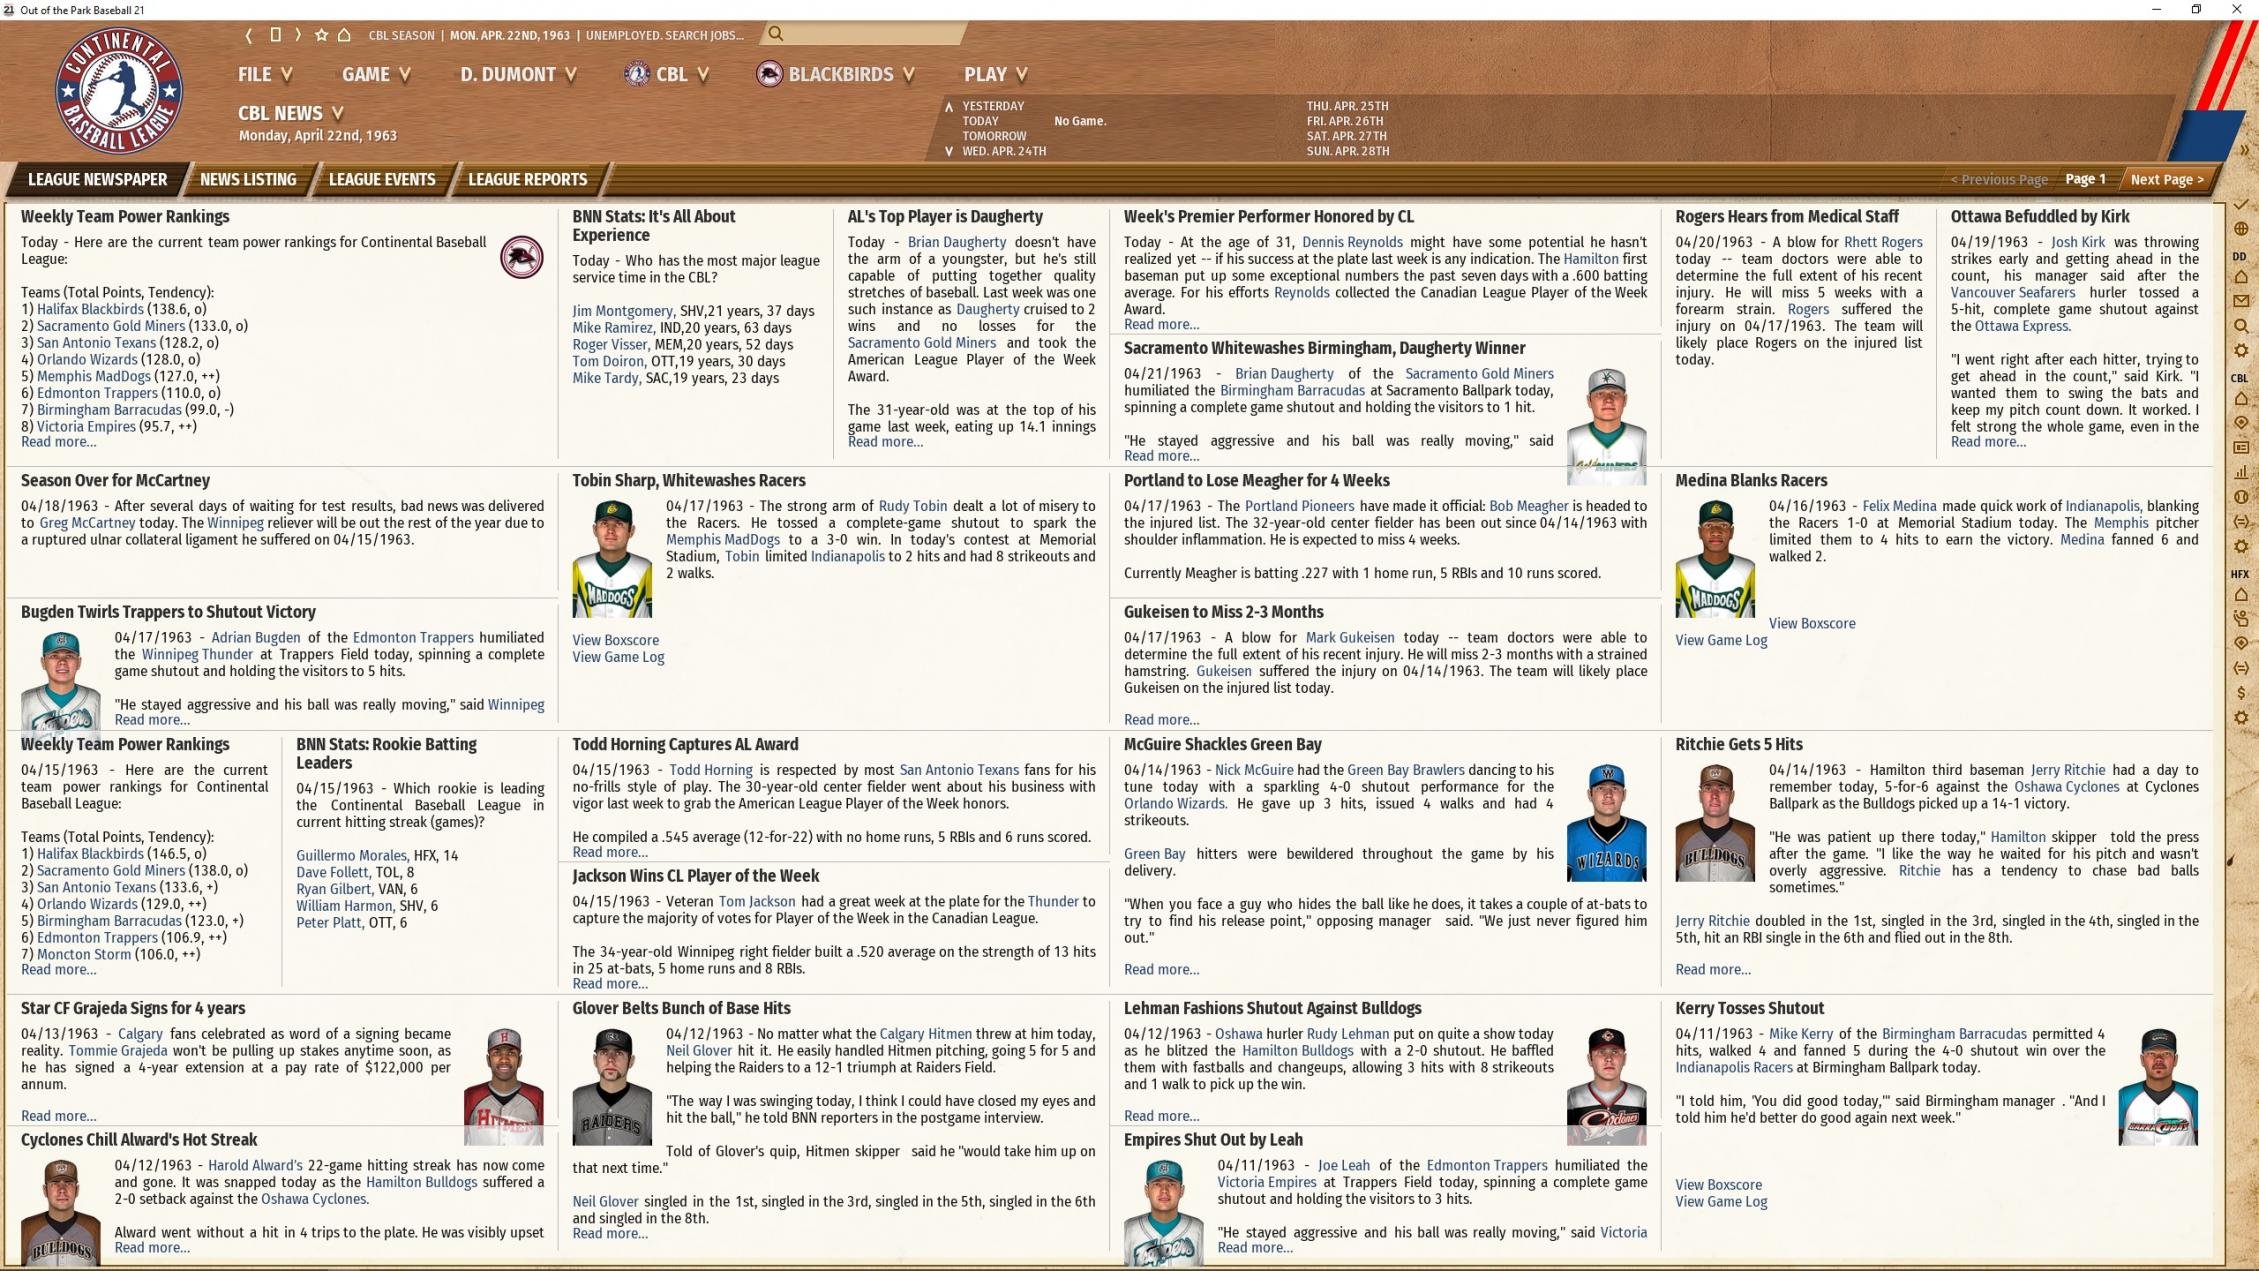The image size is (2259, 1271).
Task: Click the dollar sign finances icon in sidebar
Action: point(2241,693)
